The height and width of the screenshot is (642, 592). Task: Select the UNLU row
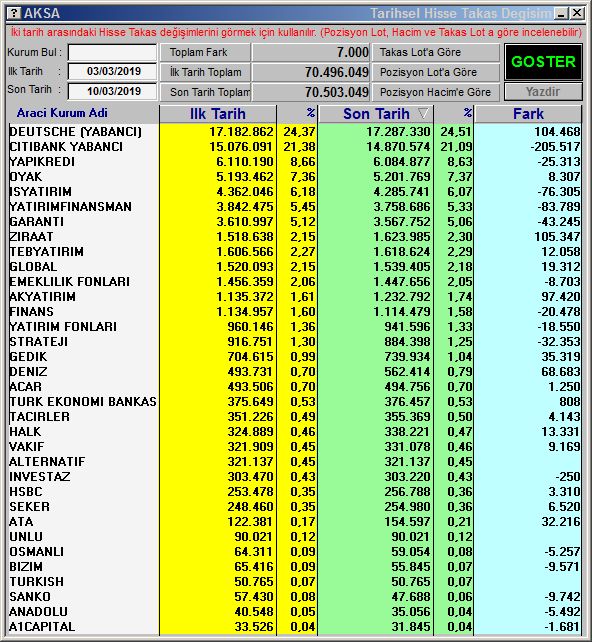coord(295,537)
